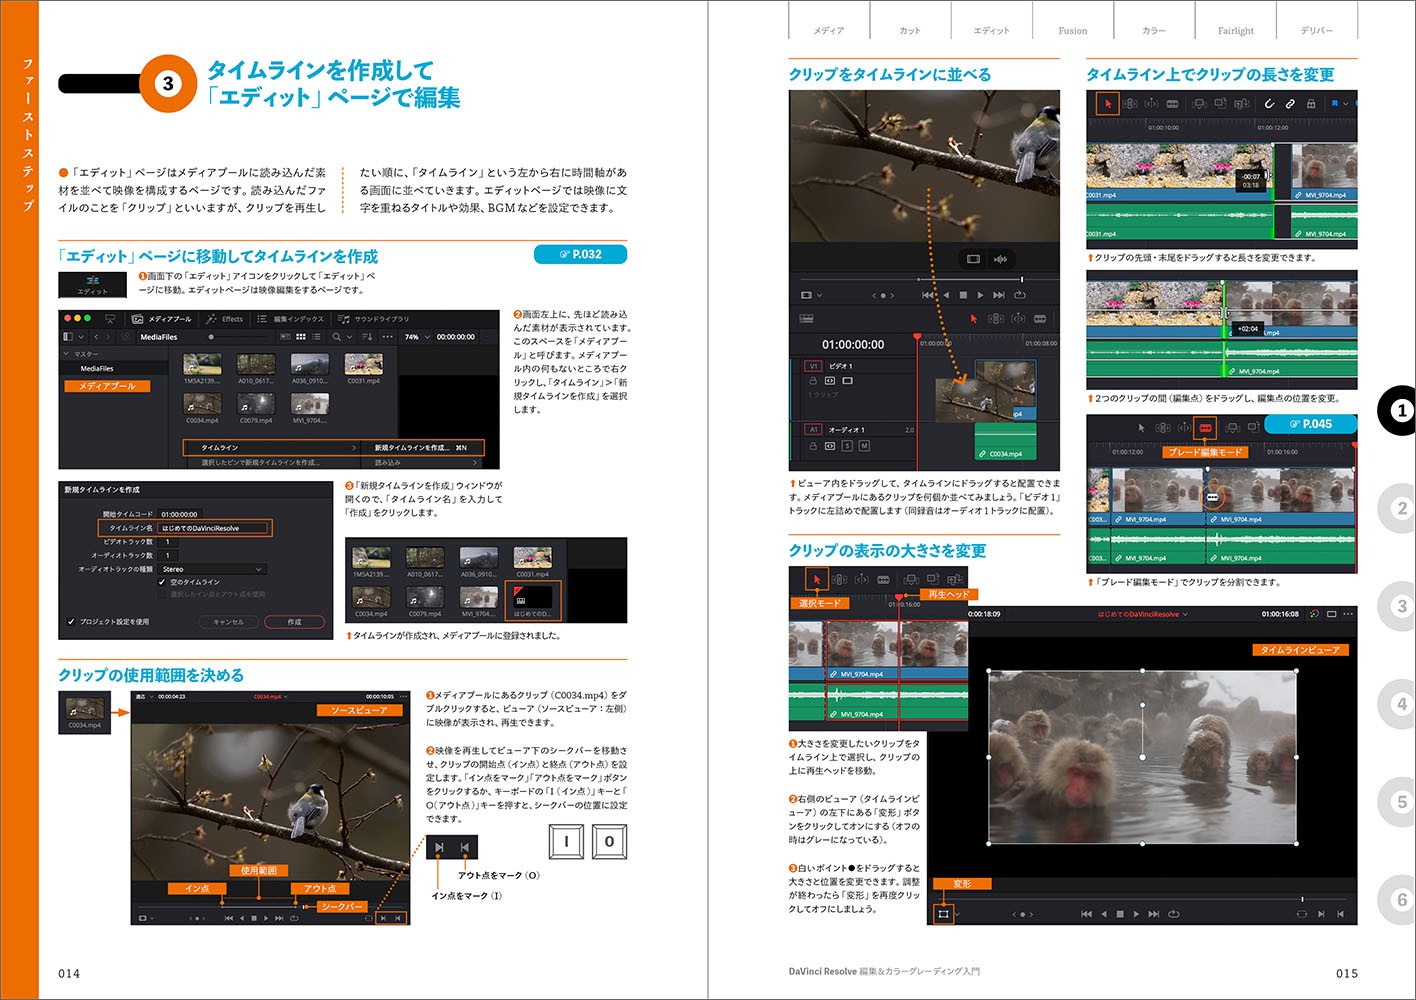Open the カラー page tab
1416x1000 pixels.
click(x=1154, y=31)
